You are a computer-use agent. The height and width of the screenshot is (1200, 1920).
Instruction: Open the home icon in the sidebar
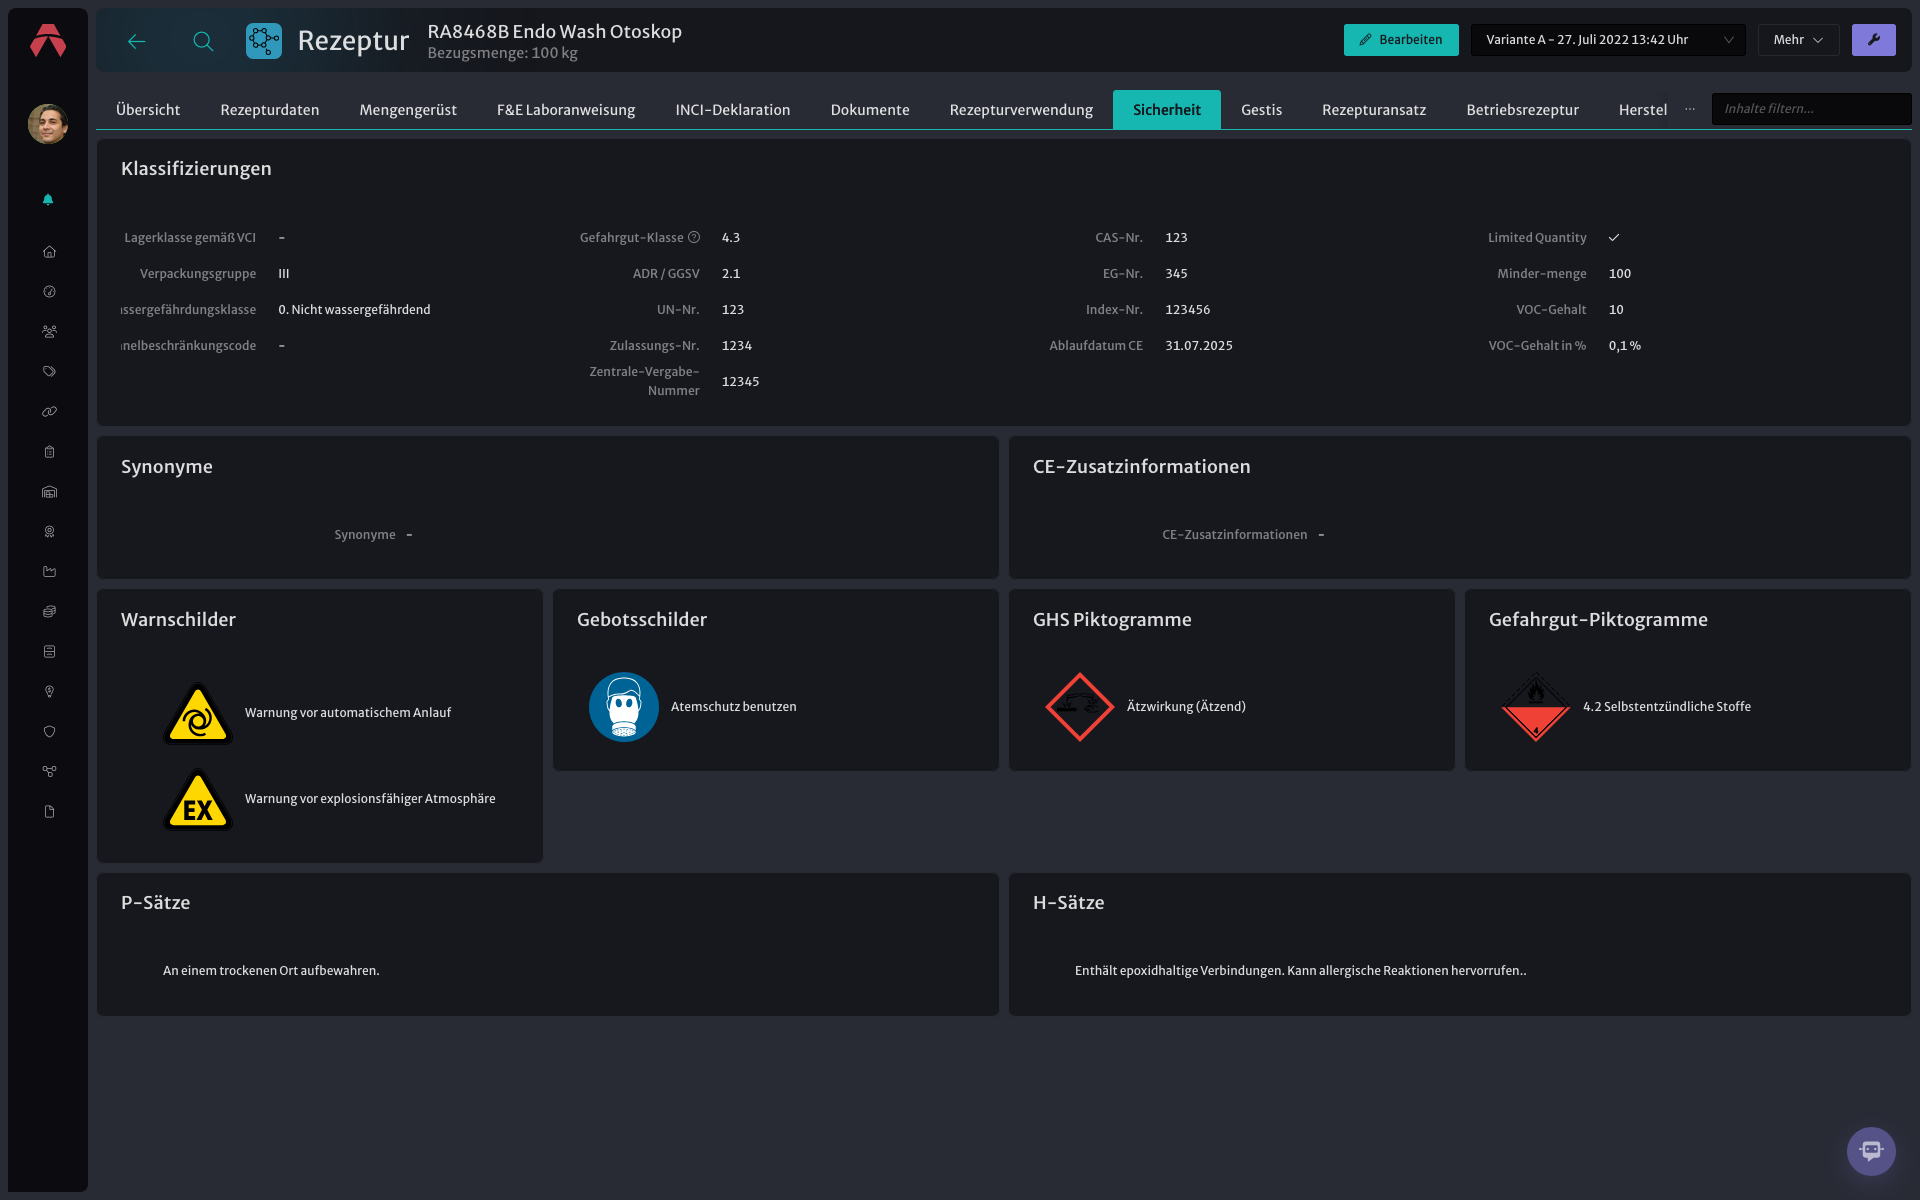(49, 252)
